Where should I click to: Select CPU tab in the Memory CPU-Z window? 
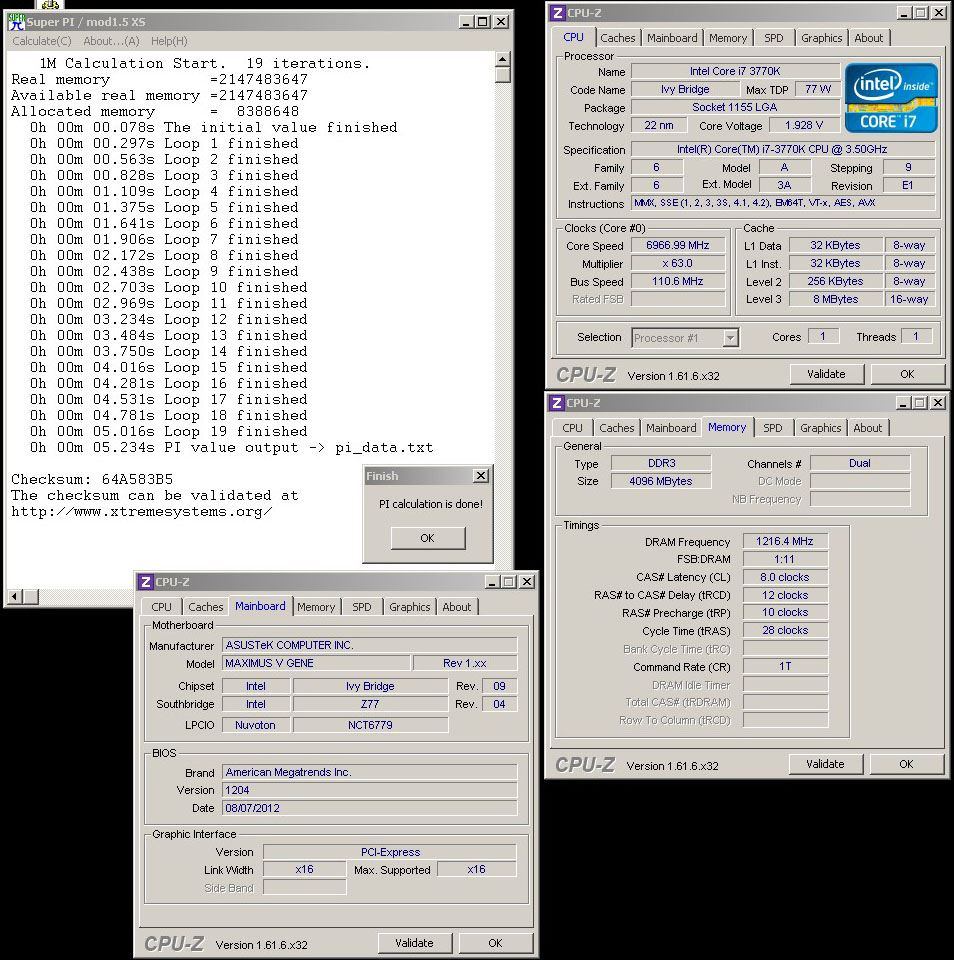pos(572,428)
